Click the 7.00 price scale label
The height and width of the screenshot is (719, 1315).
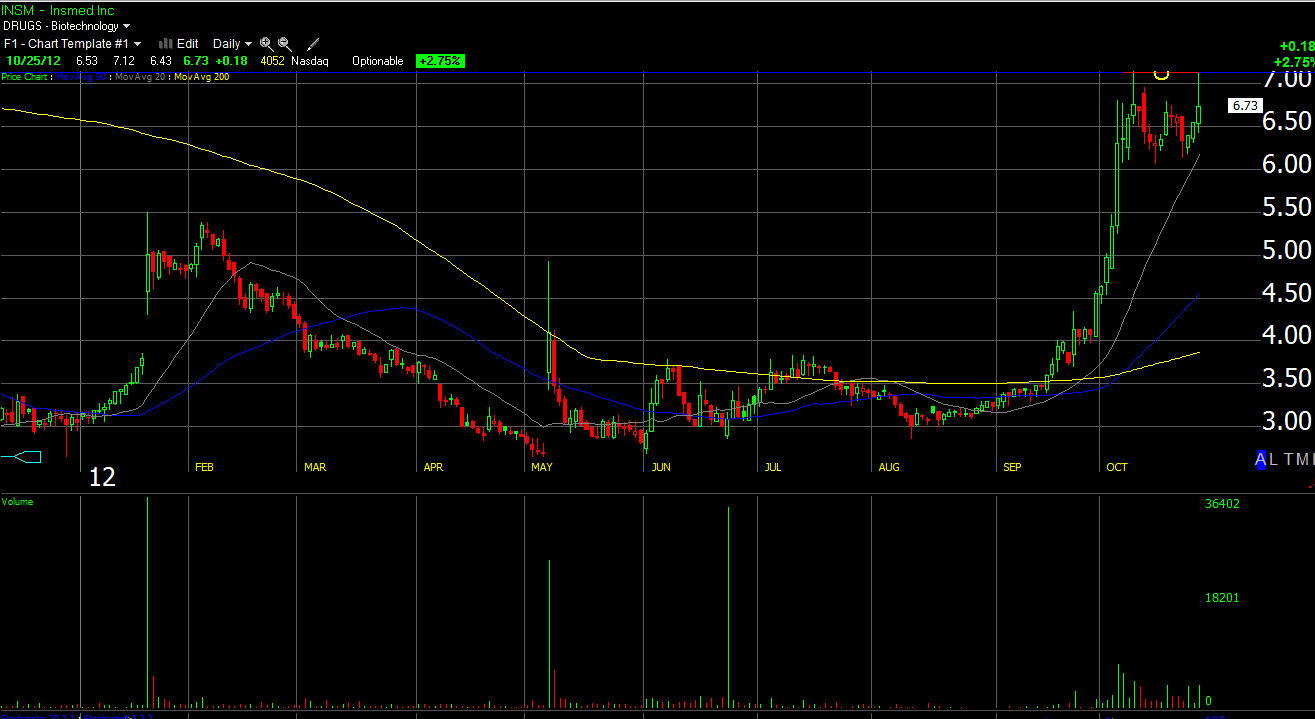pos(1286,79)
